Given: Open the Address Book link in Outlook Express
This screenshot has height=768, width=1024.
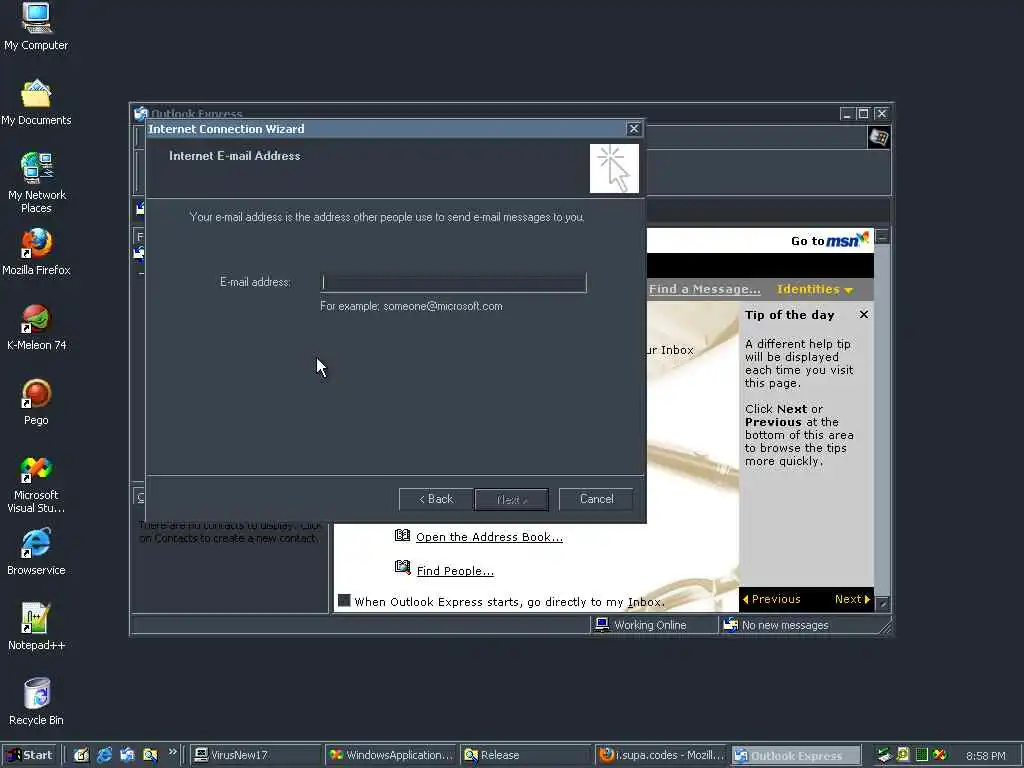Looking at the screenshot, I should (x=489, y=537).
